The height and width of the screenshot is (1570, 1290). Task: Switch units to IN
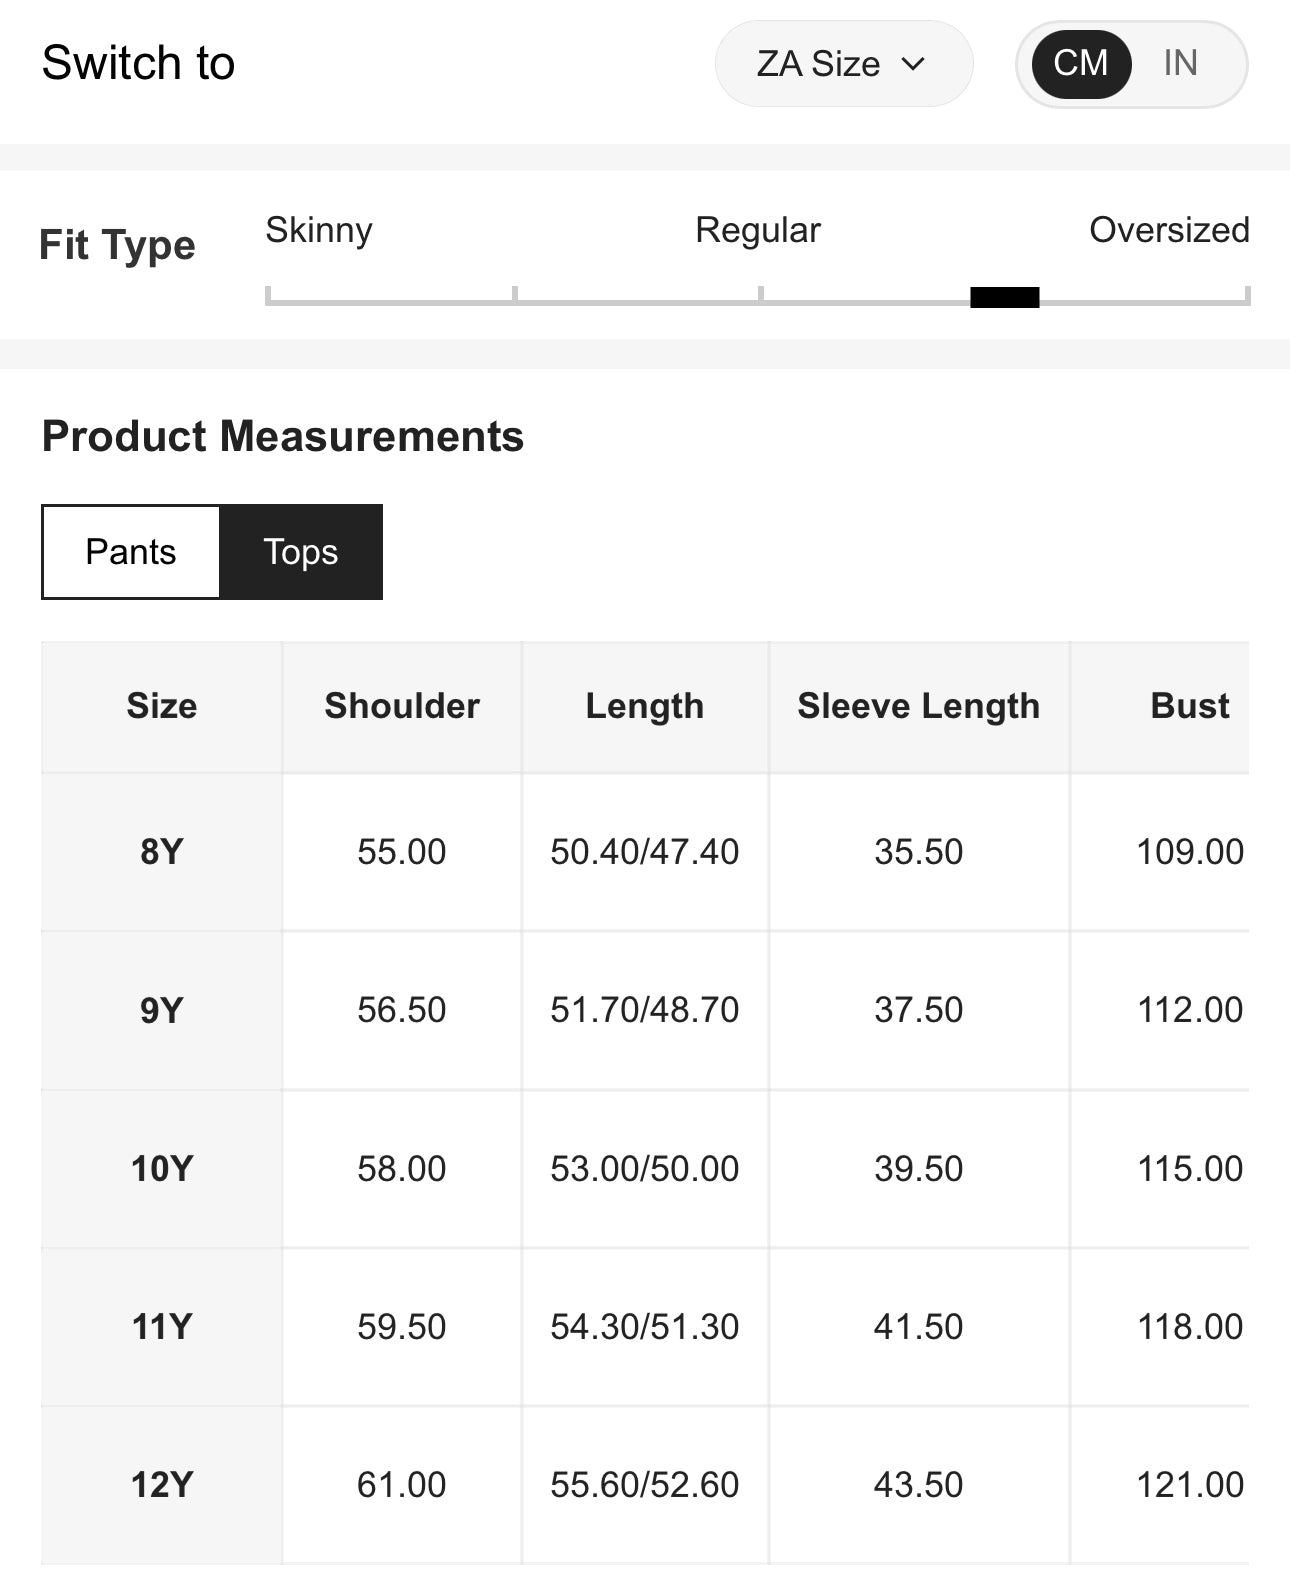(x=1180, y=64)
